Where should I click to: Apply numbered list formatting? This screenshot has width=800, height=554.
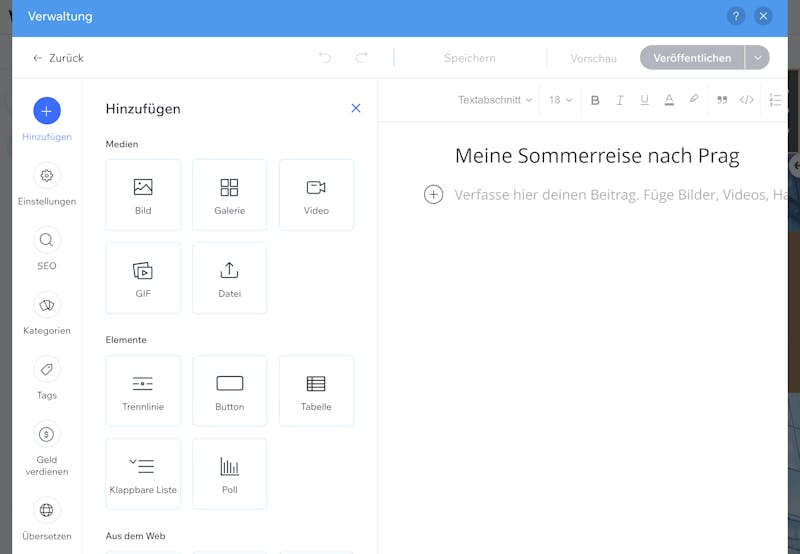(x=775, y=100)
